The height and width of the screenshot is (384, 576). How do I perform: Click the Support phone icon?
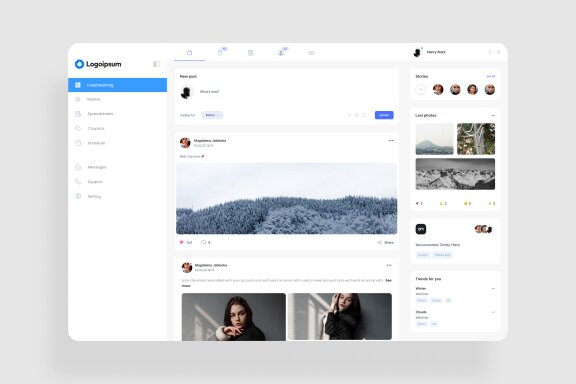click(x=78, y=182)
